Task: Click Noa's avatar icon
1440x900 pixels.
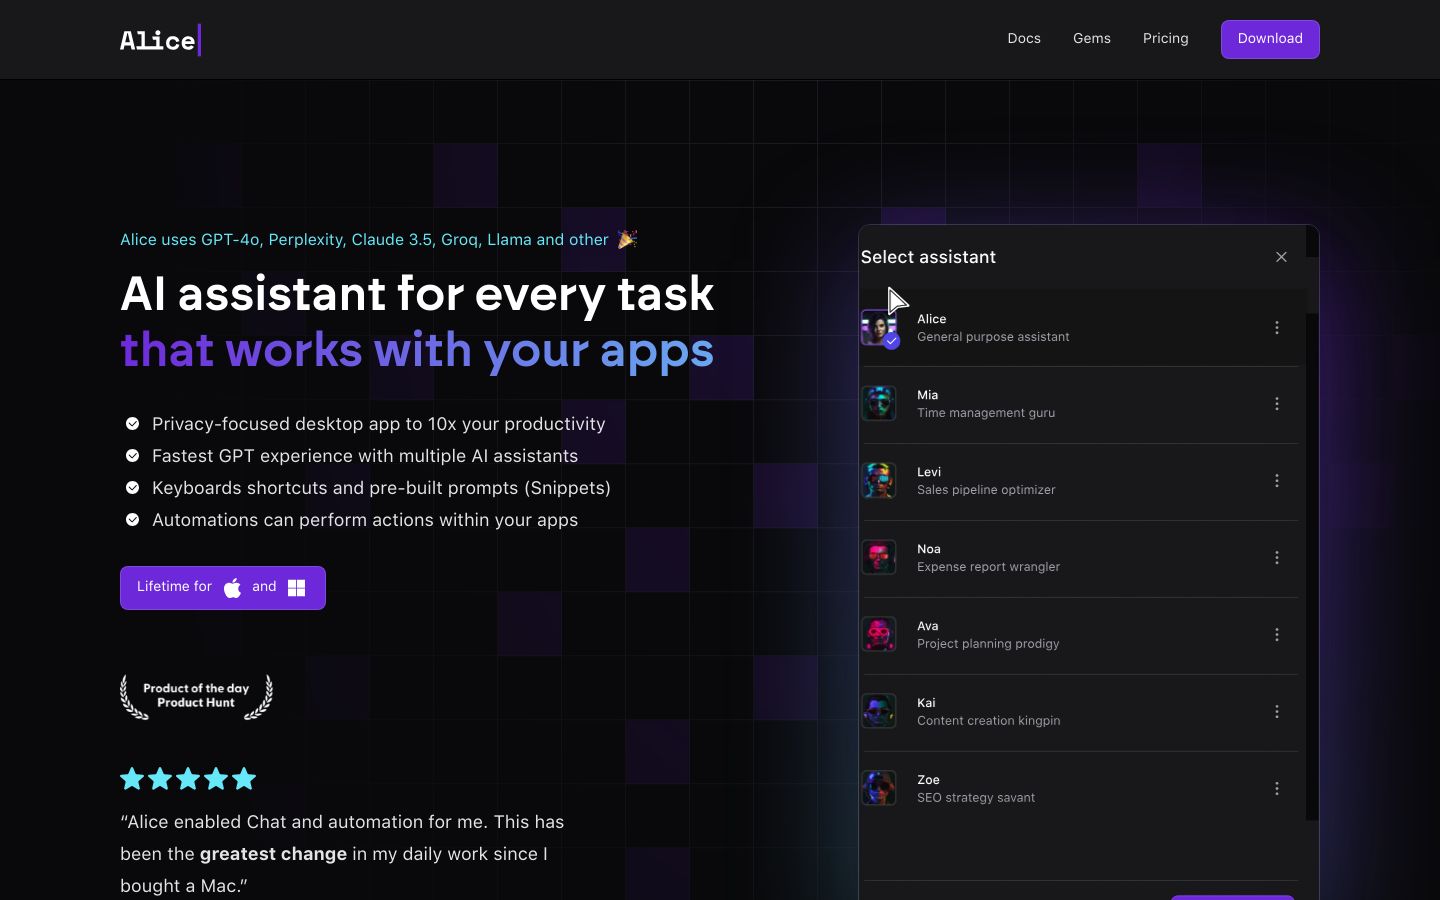Action: click(x=879, y=558)
